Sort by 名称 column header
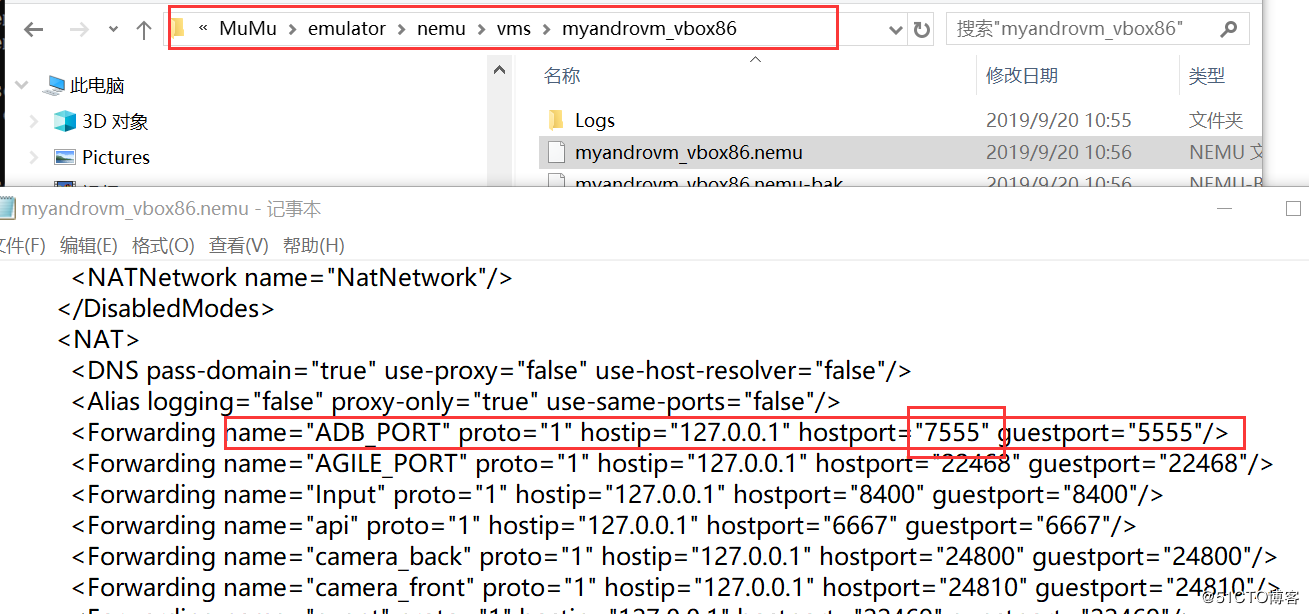 point(562,76)
